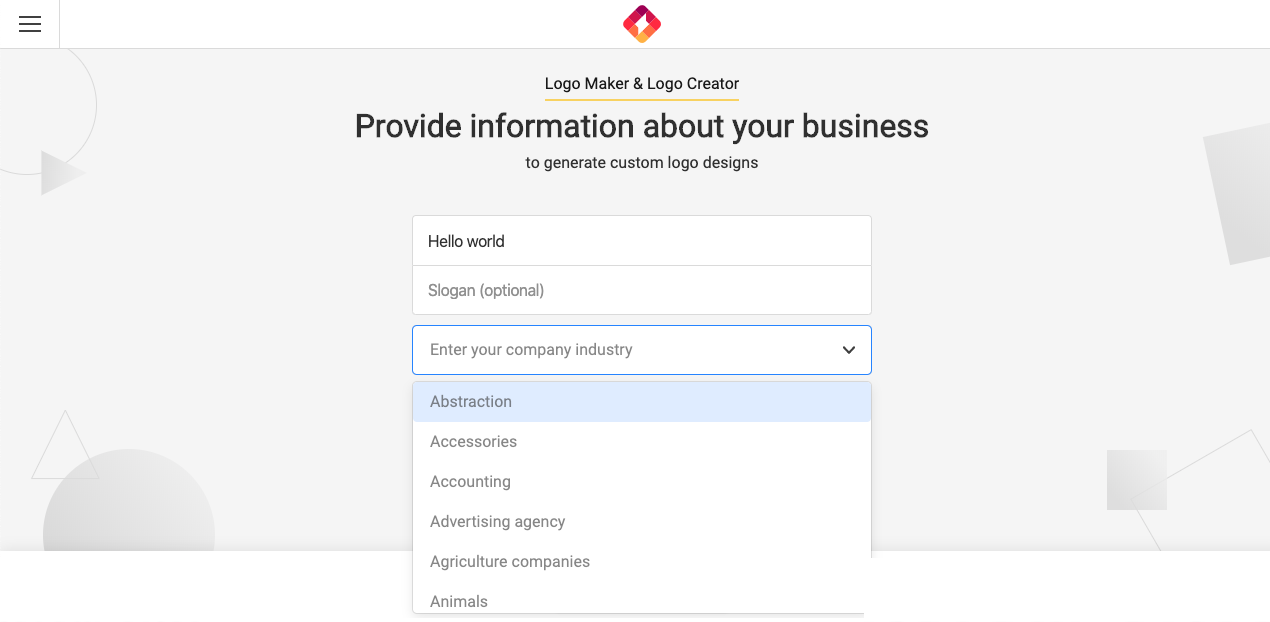This screenshot has width=1270, height=622.
Task: Click the generate custom logo designs subtitle
Action: click(x=642, y=163)
